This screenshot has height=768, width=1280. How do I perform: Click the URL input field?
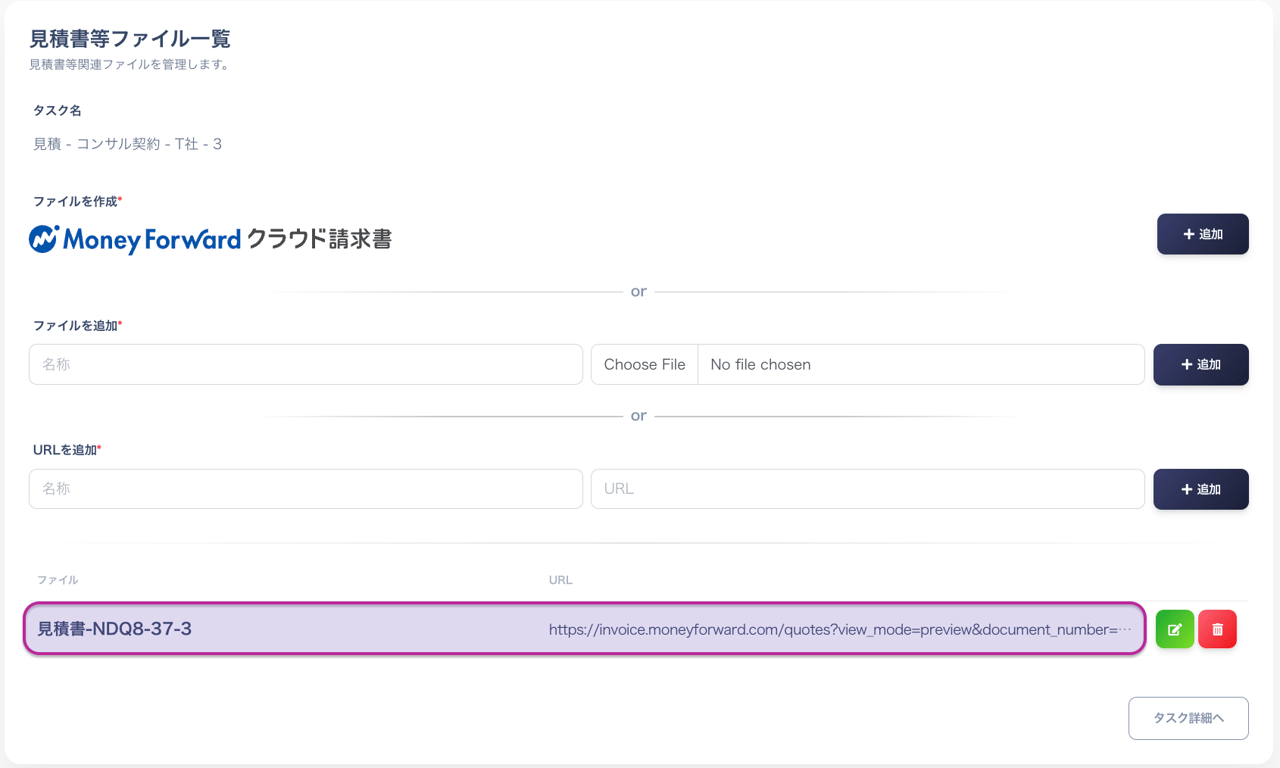(868, 489)
